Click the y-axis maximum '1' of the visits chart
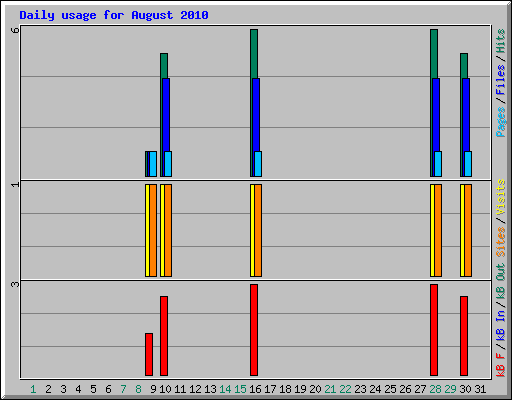 point(15,184)
